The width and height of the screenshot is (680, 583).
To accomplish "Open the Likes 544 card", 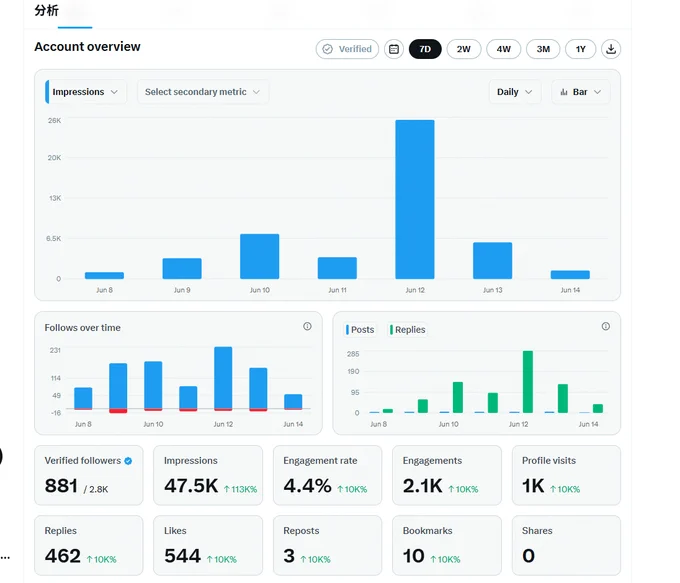I will point(208,545).
